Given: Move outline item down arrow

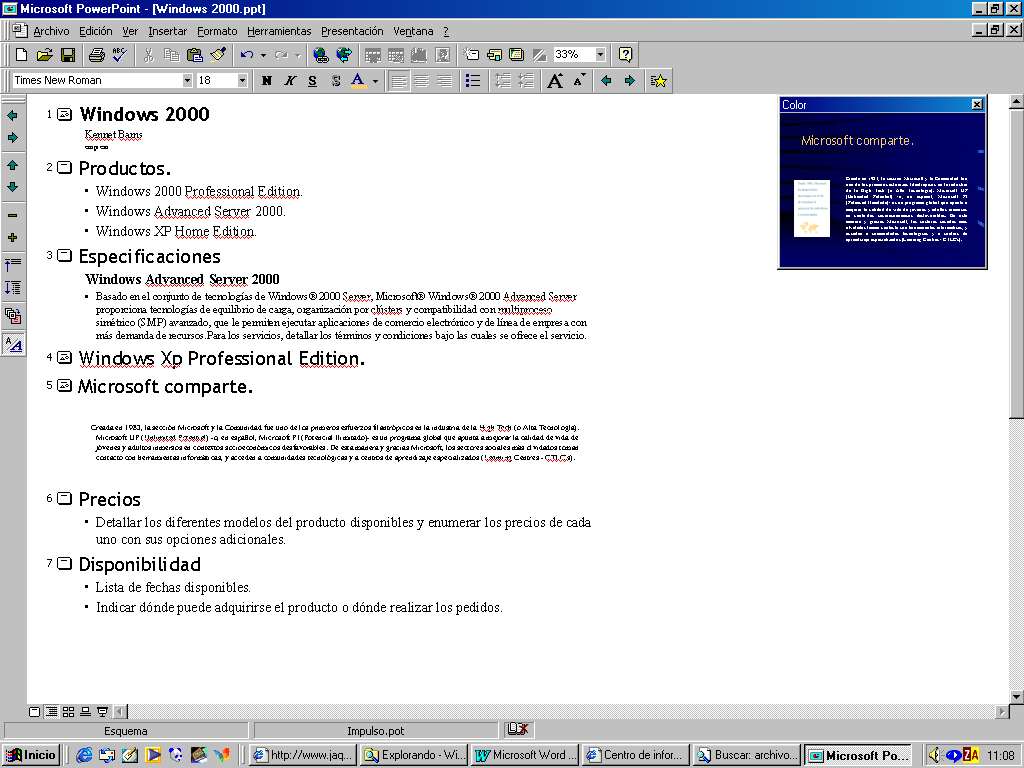Looking at the screenshot, I should (12, 187).
